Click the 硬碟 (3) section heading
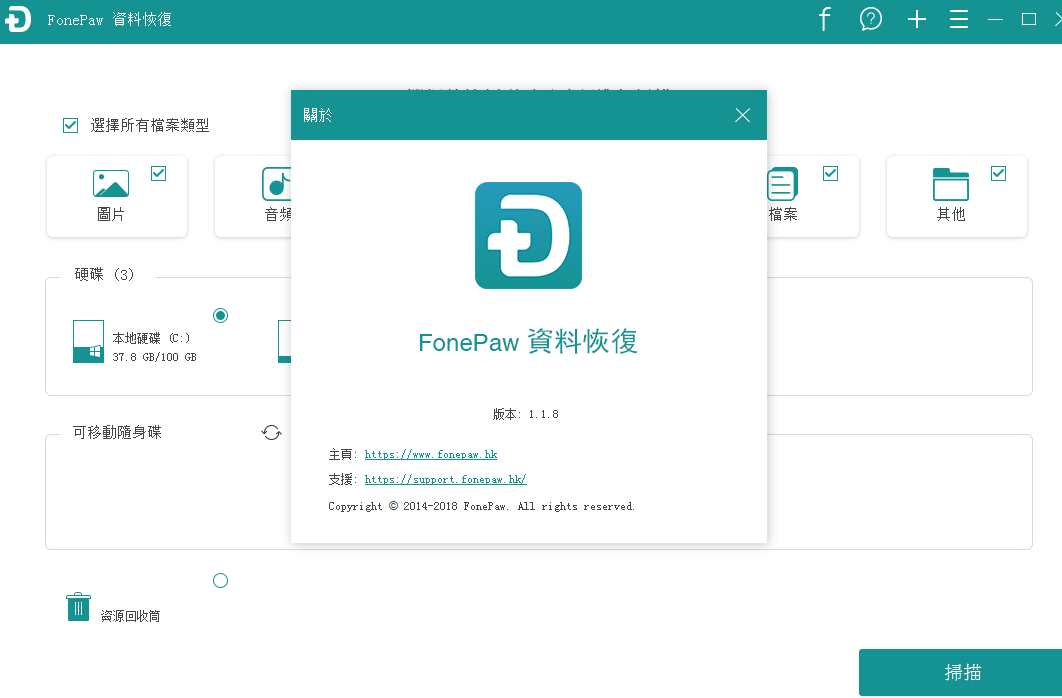Image resolution: width=1062 pixels, height=698 pixels. tap(104, 274)
